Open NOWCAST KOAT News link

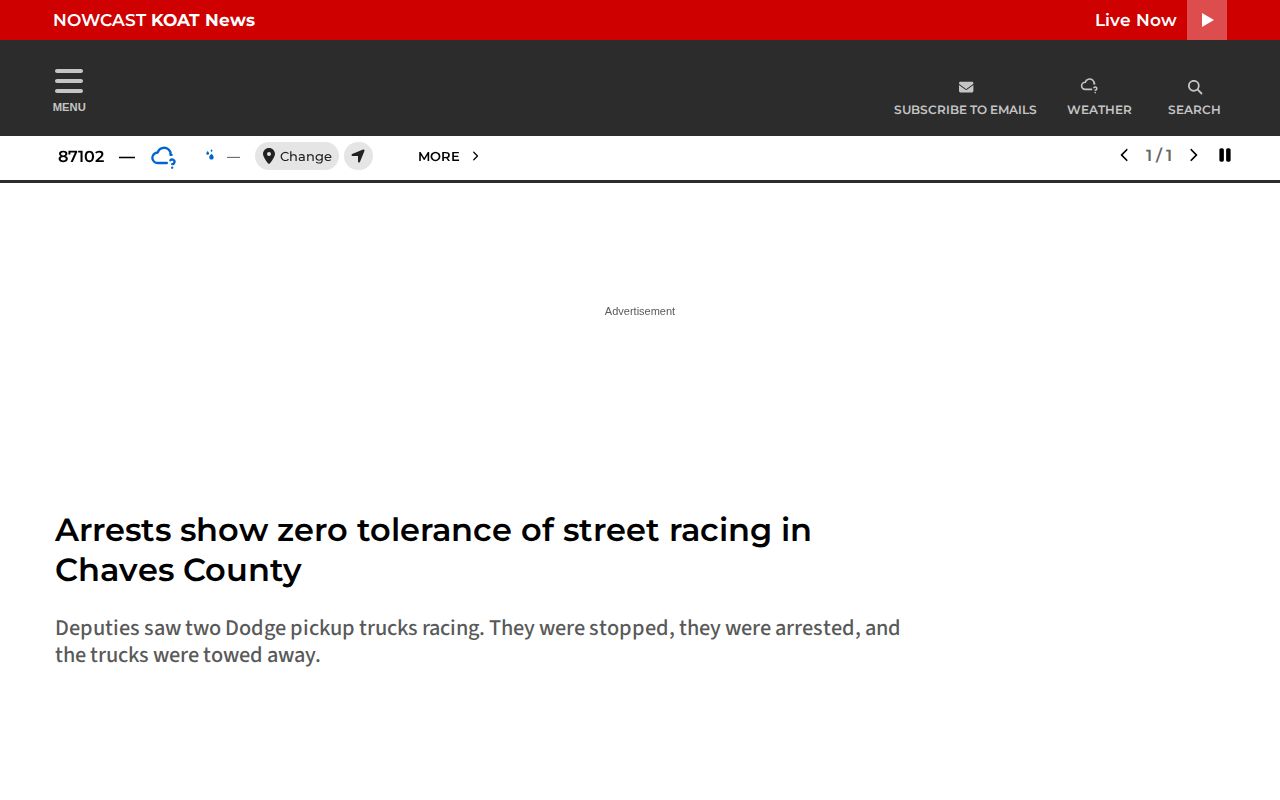coord(154,20)
